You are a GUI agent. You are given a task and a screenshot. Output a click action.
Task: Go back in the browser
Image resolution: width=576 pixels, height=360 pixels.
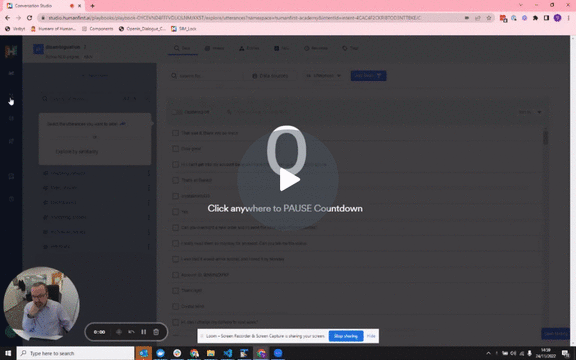pyautogui.click(x=7, y=18)
